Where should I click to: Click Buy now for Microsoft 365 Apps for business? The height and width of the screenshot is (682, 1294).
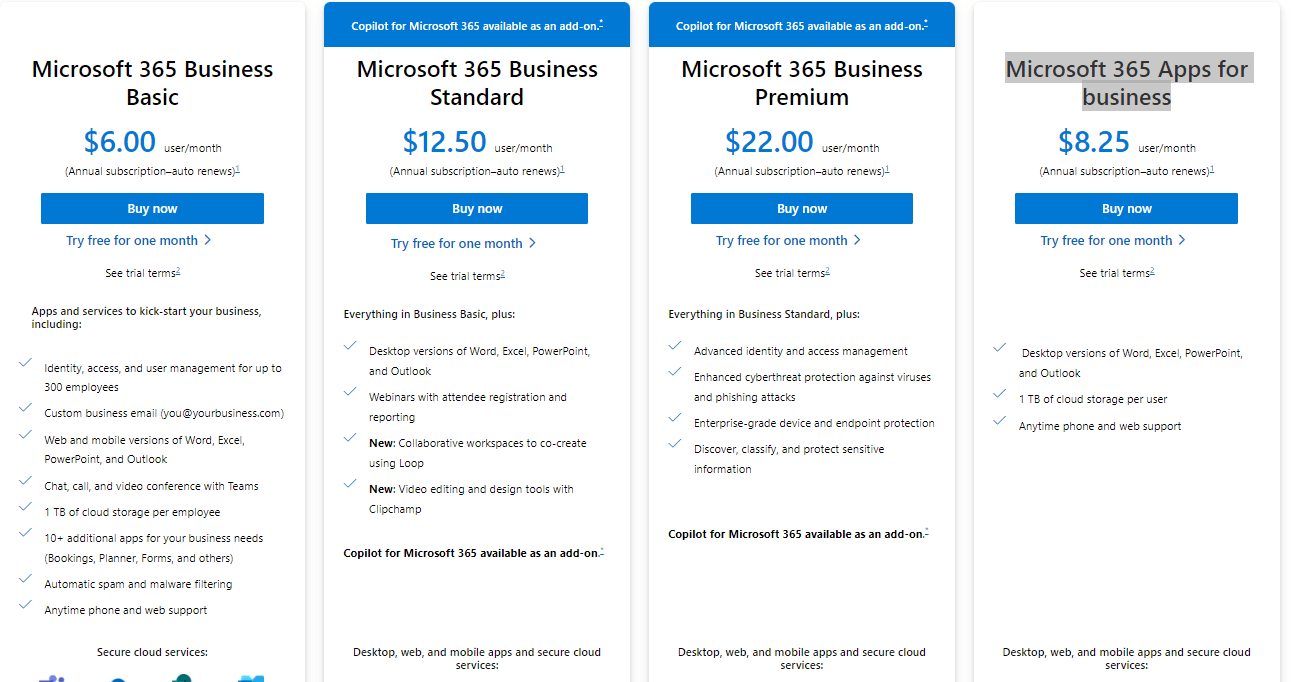[1126, 208]
